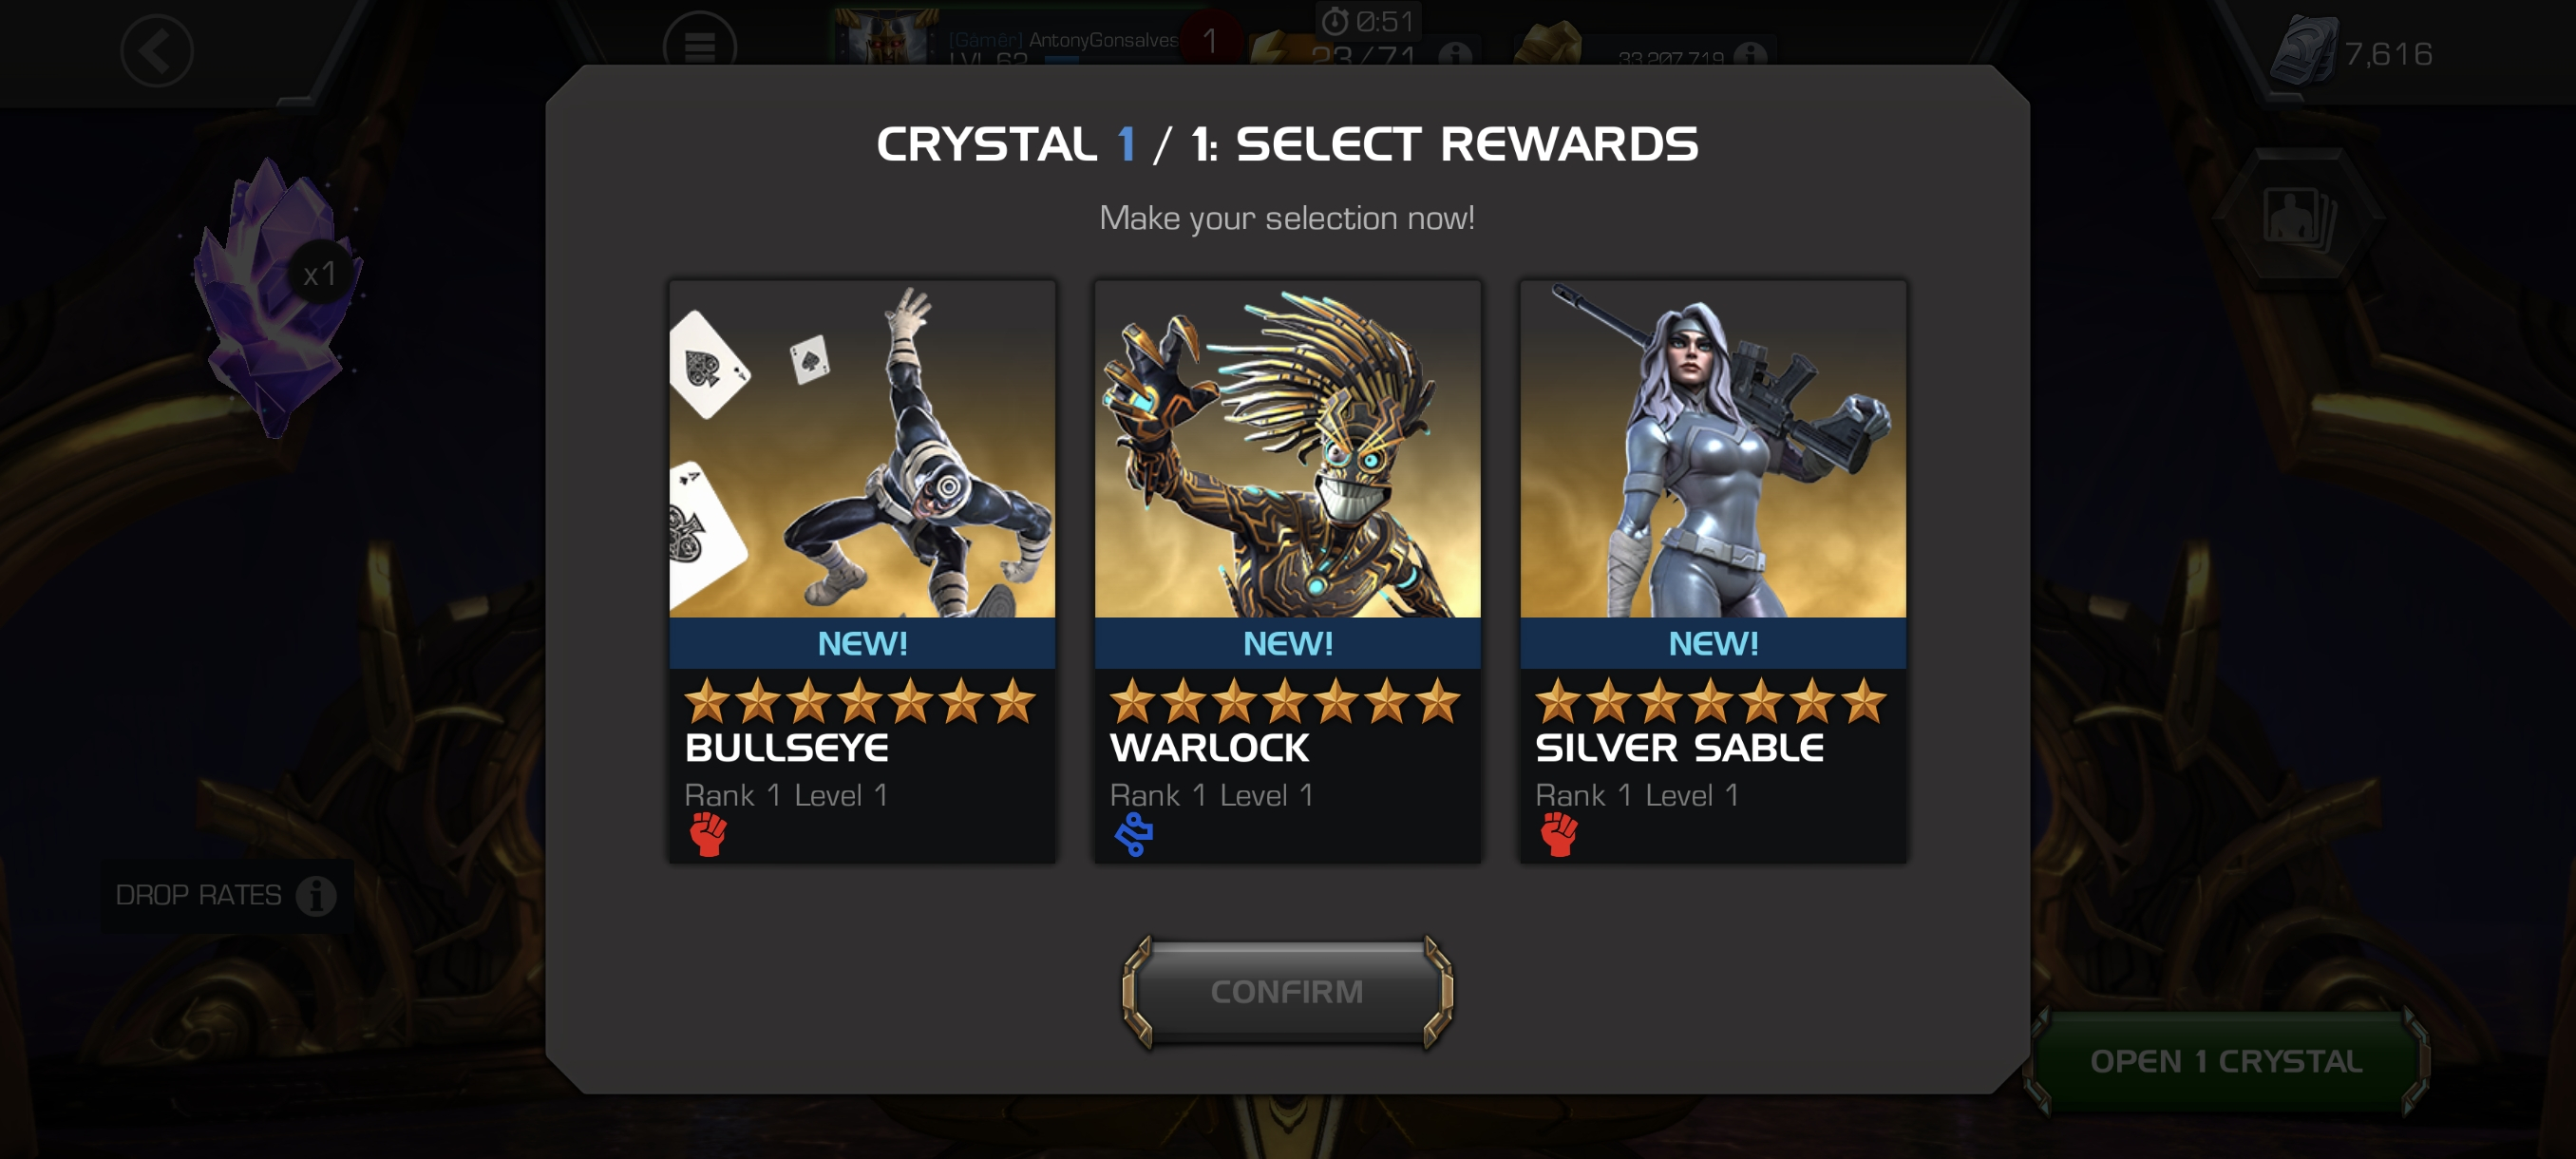Go back using the back arrow

coord(157,51)
